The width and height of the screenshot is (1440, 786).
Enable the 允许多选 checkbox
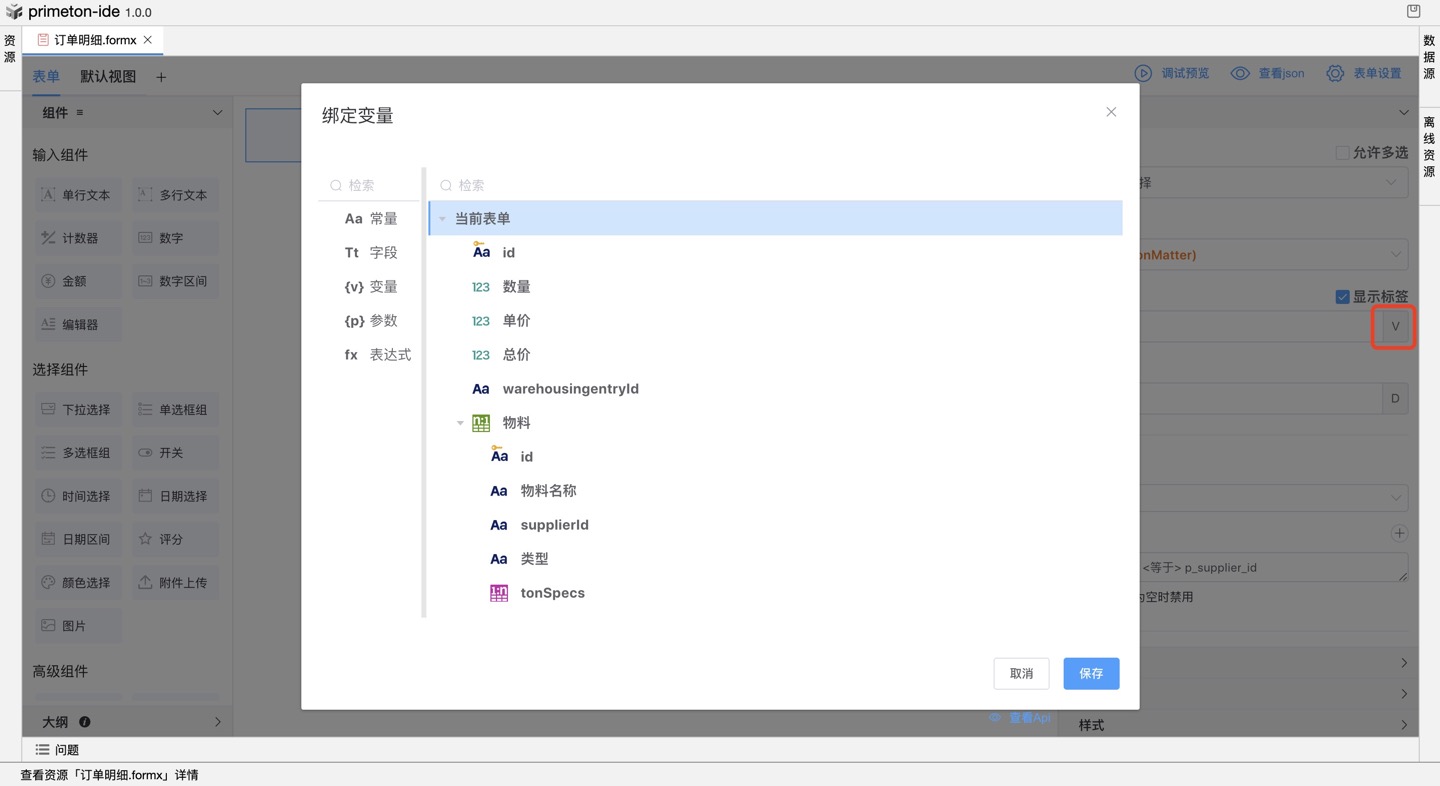pos(1342,153)
